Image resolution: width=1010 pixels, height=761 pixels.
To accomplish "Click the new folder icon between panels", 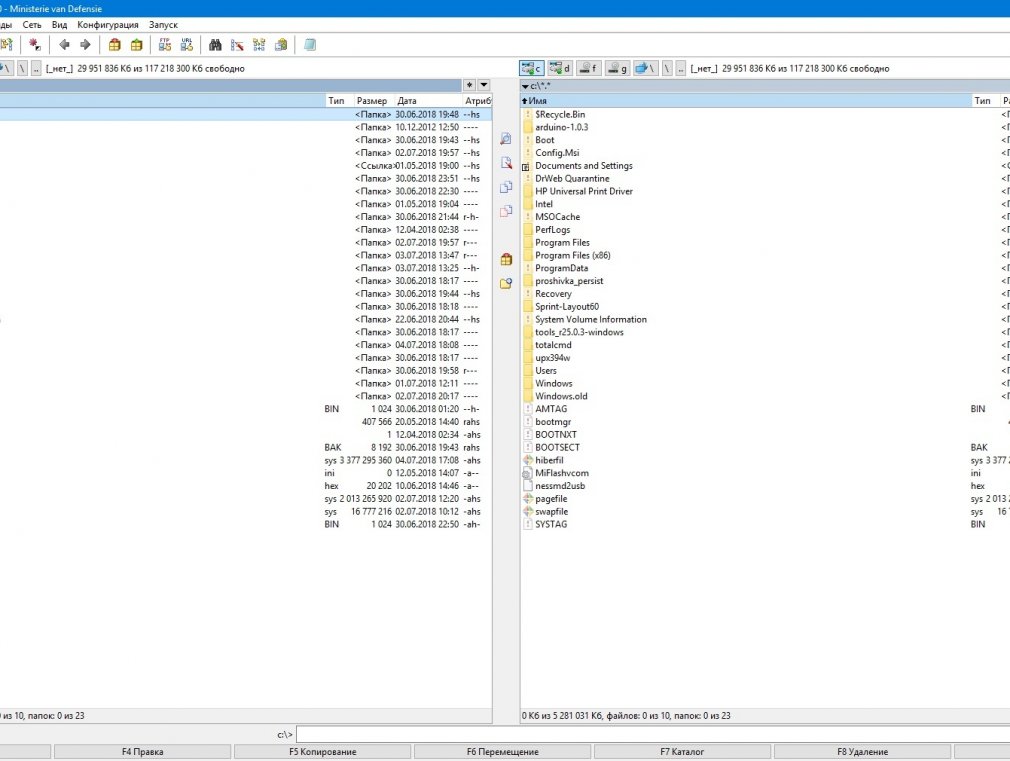I will coord(506,283).
